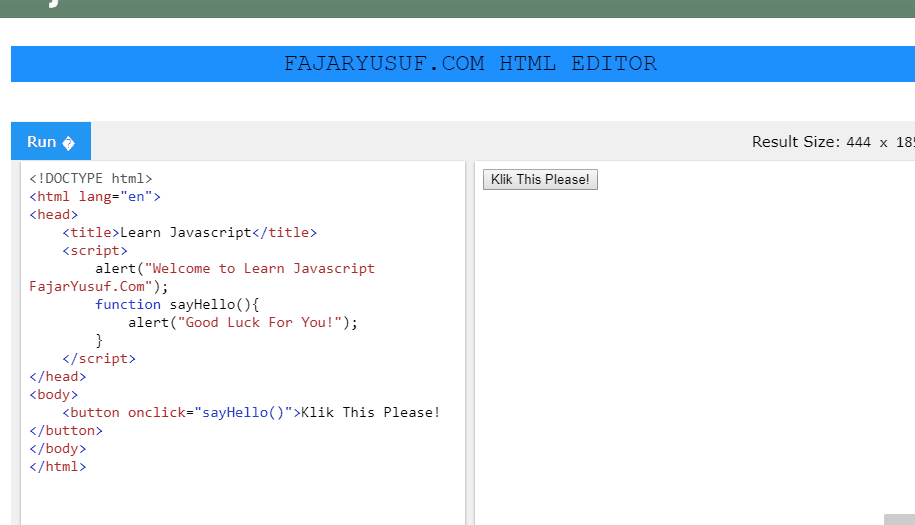Click the Run button

(x=51, y=141)
